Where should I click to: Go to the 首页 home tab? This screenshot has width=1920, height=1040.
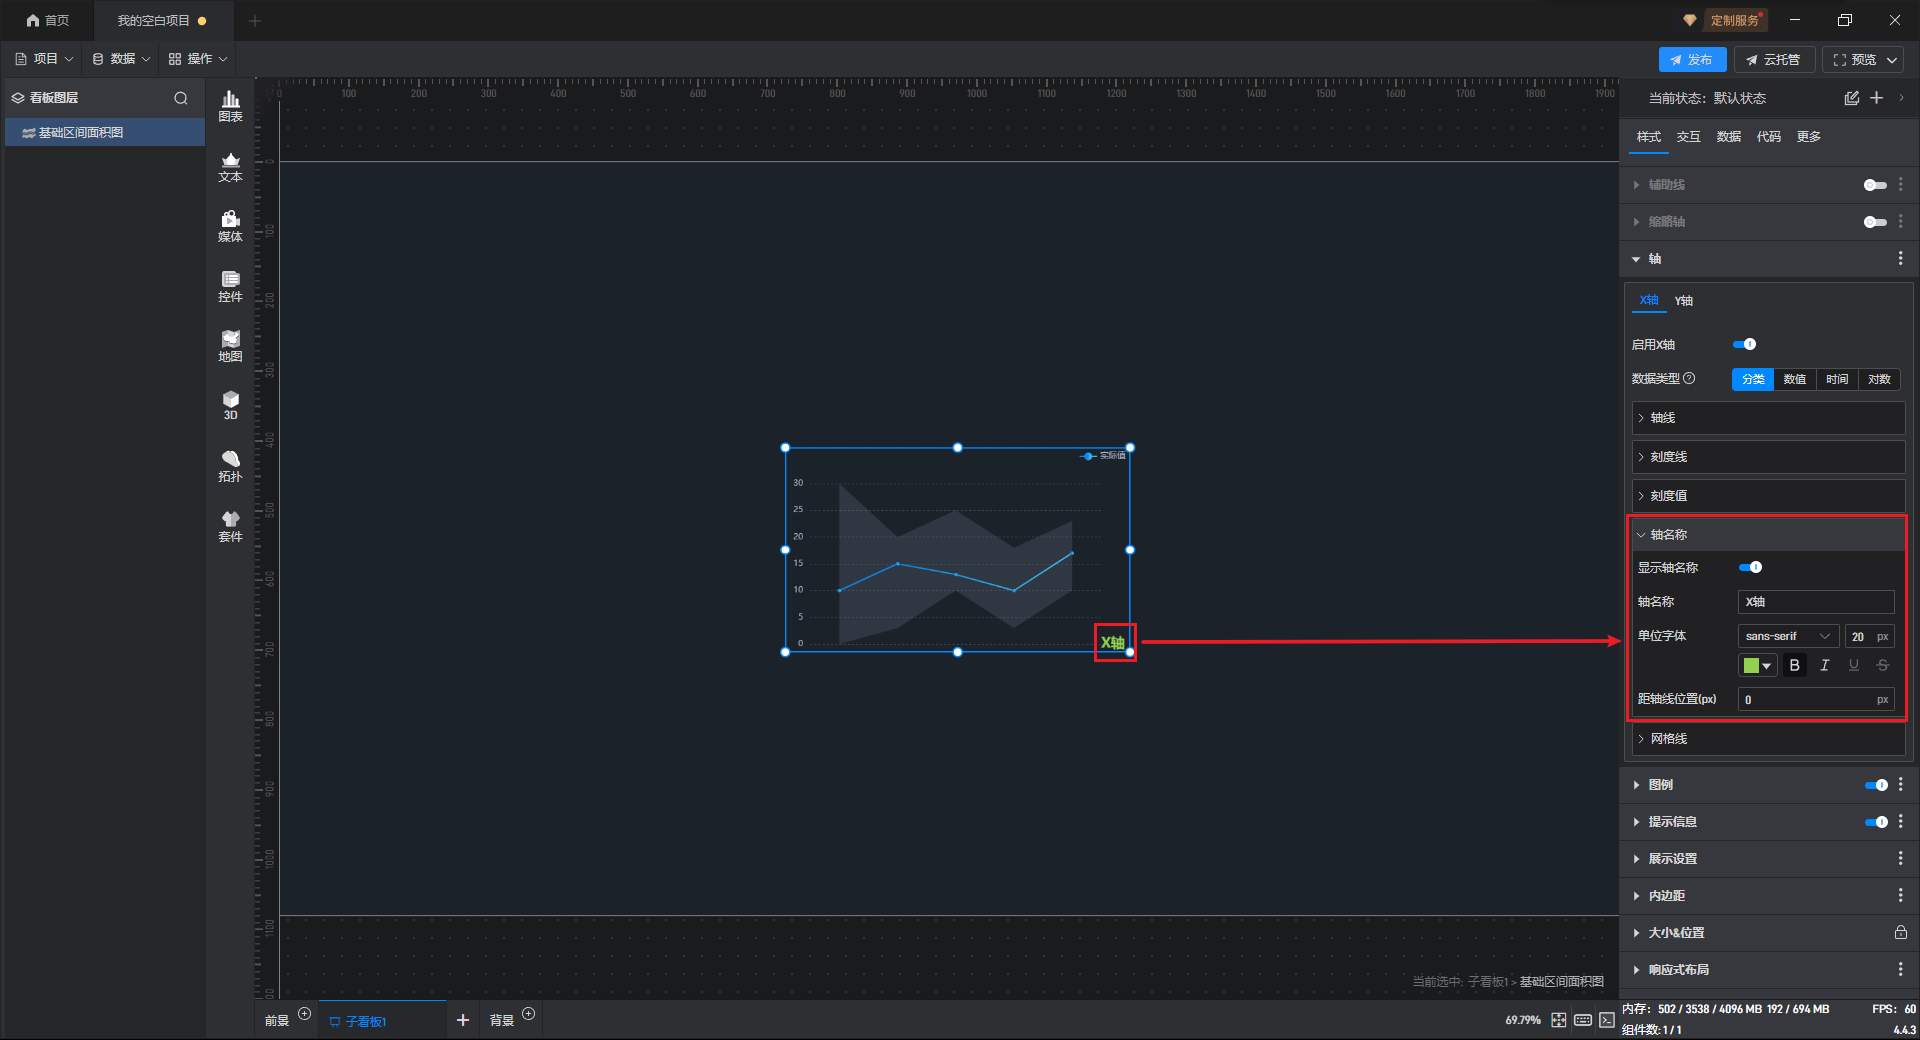pos(48,20)
